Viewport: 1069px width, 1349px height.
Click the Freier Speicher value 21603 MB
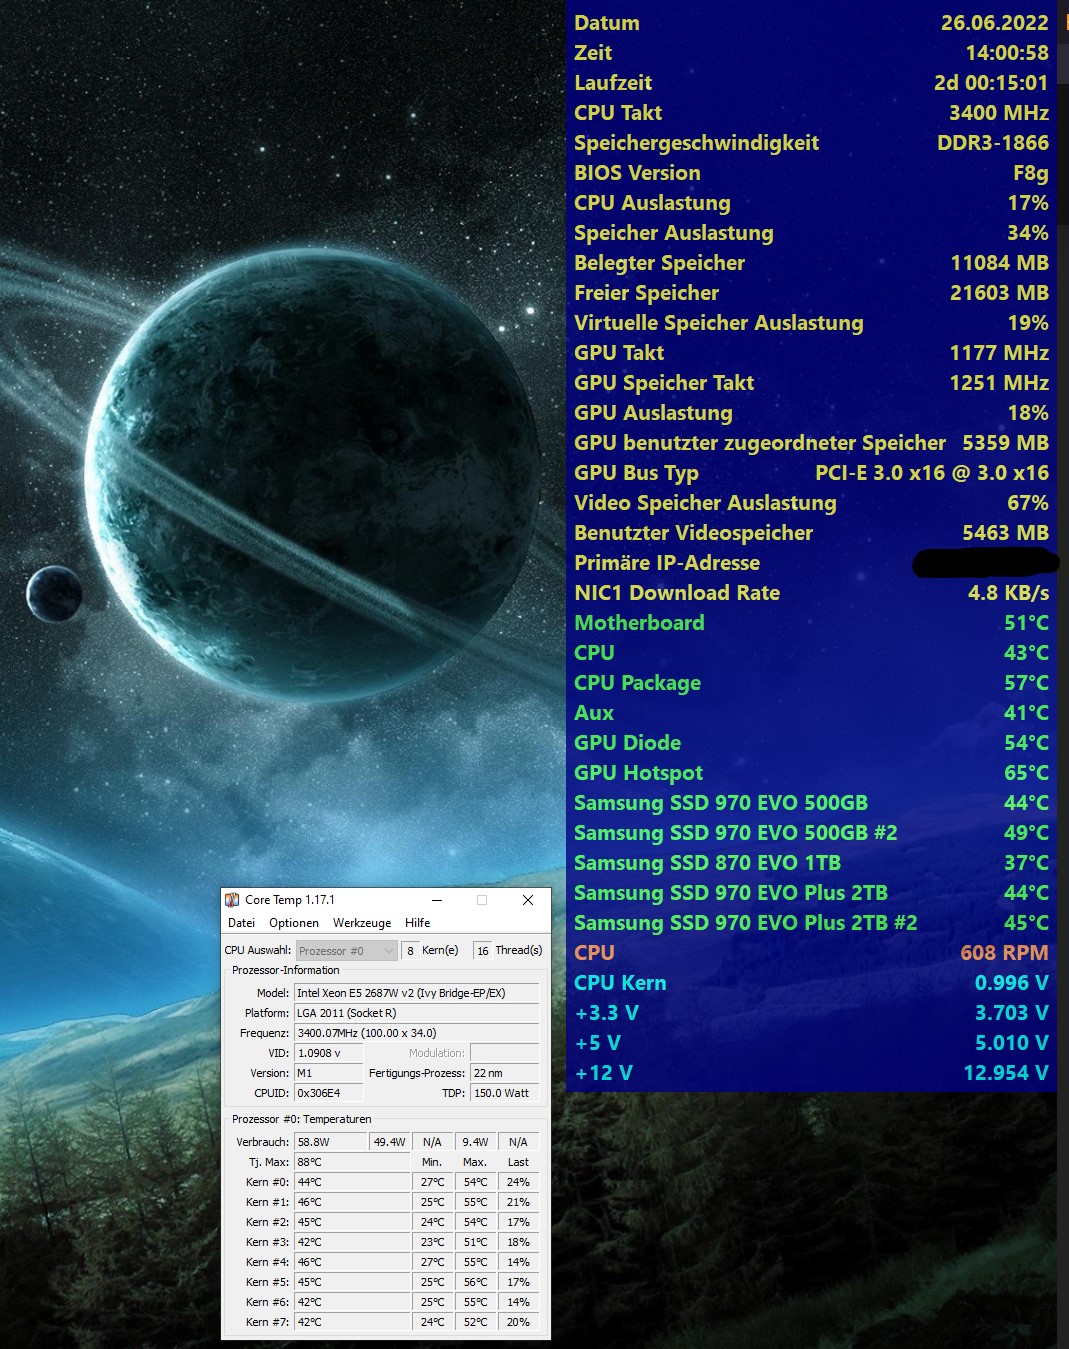tap(999, 293)
